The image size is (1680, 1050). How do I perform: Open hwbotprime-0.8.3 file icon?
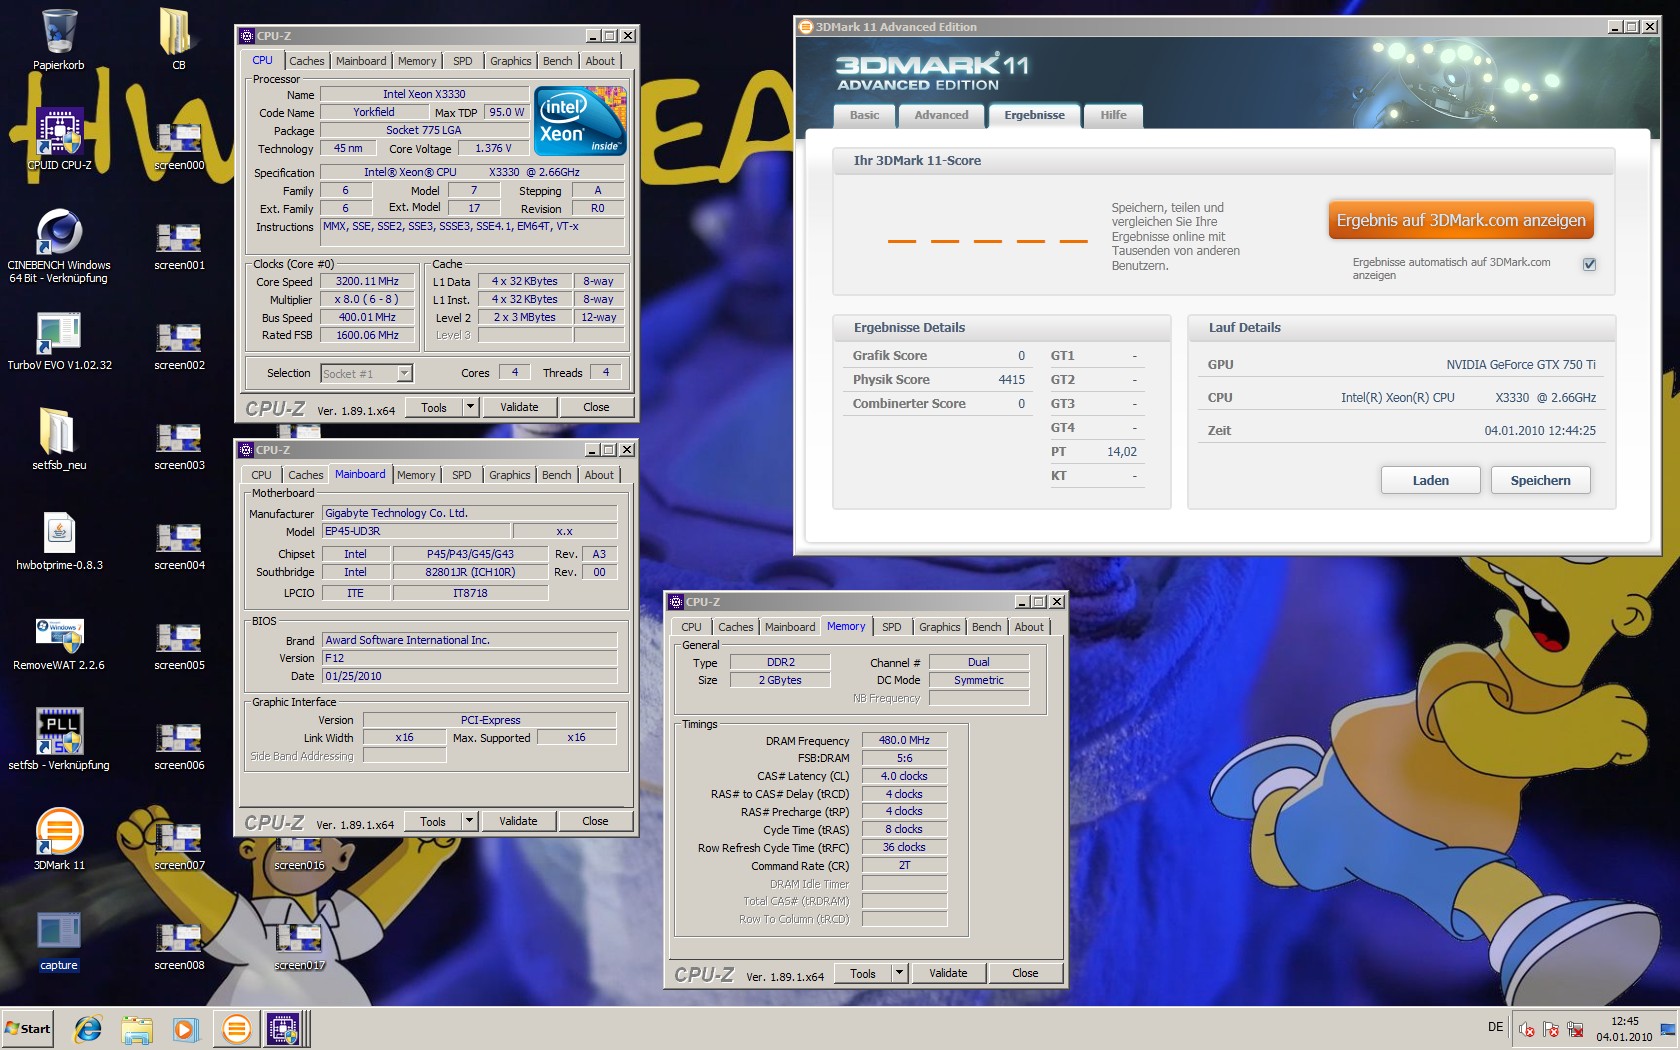59,540
